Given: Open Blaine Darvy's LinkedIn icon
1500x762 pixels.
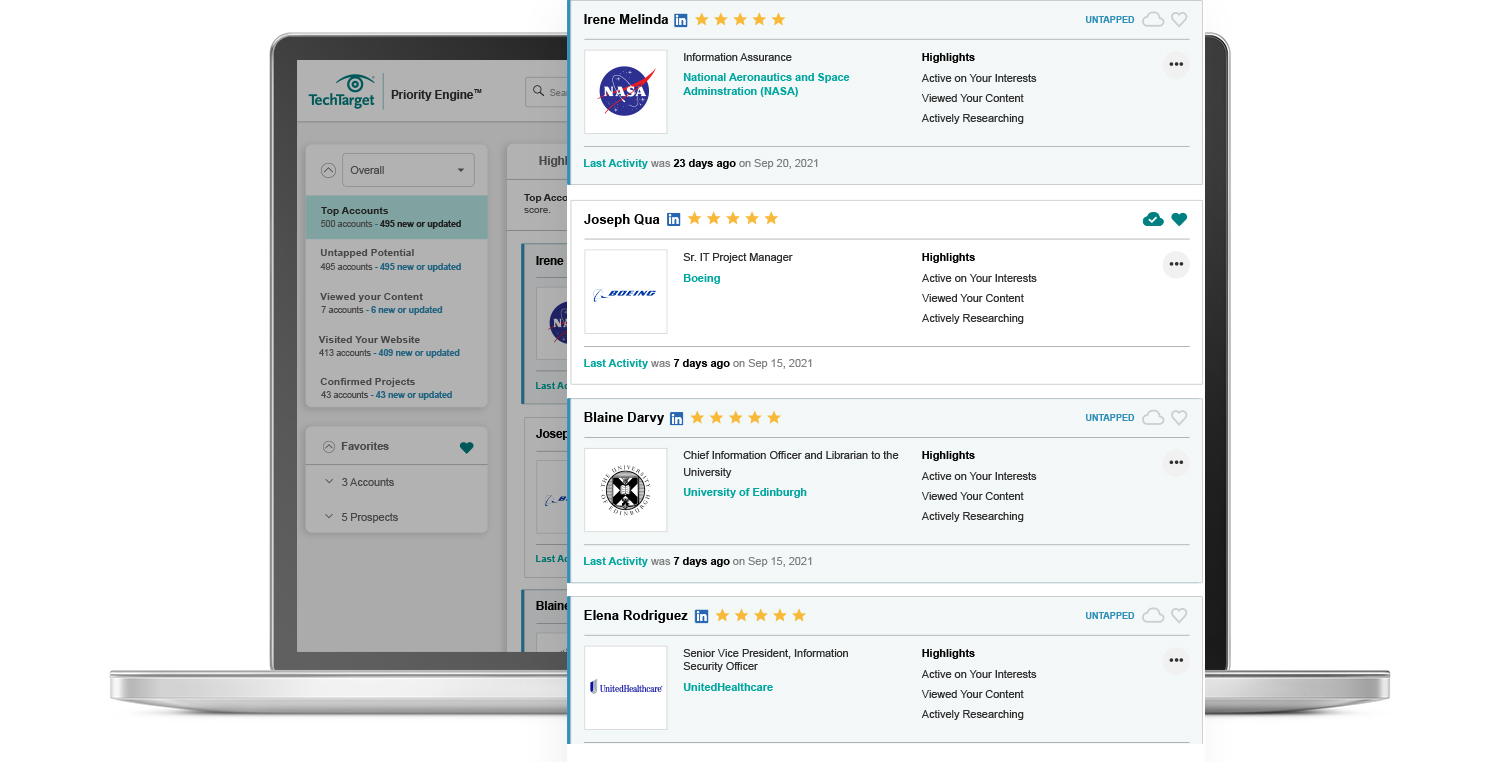Looking at the screenshot, I should click(x=677, y=418).
